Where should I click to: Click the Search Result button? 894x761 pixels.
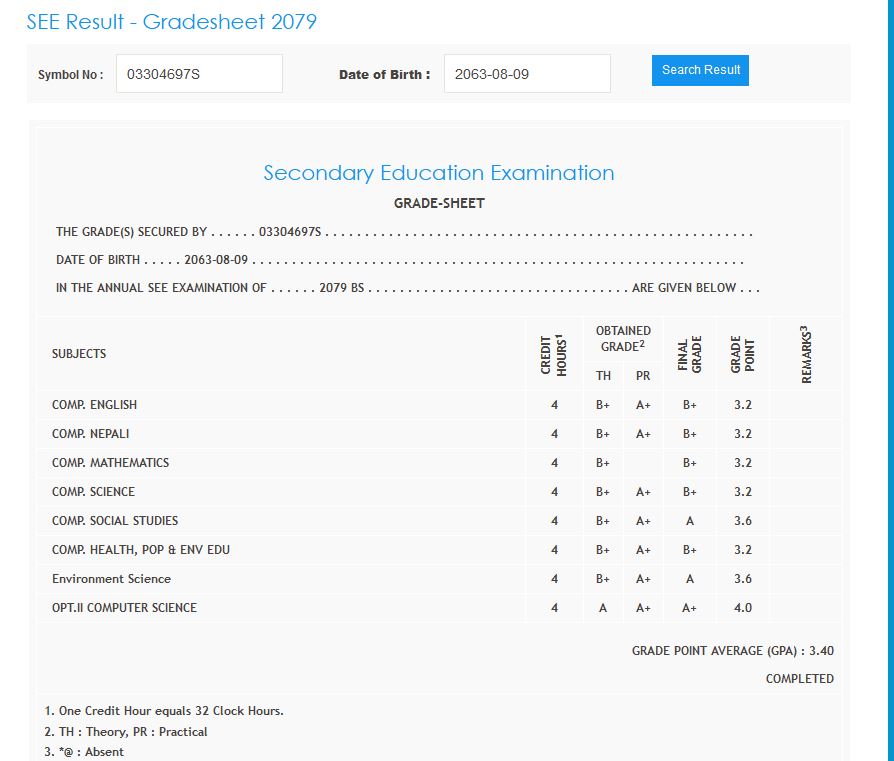coord(700,70)
